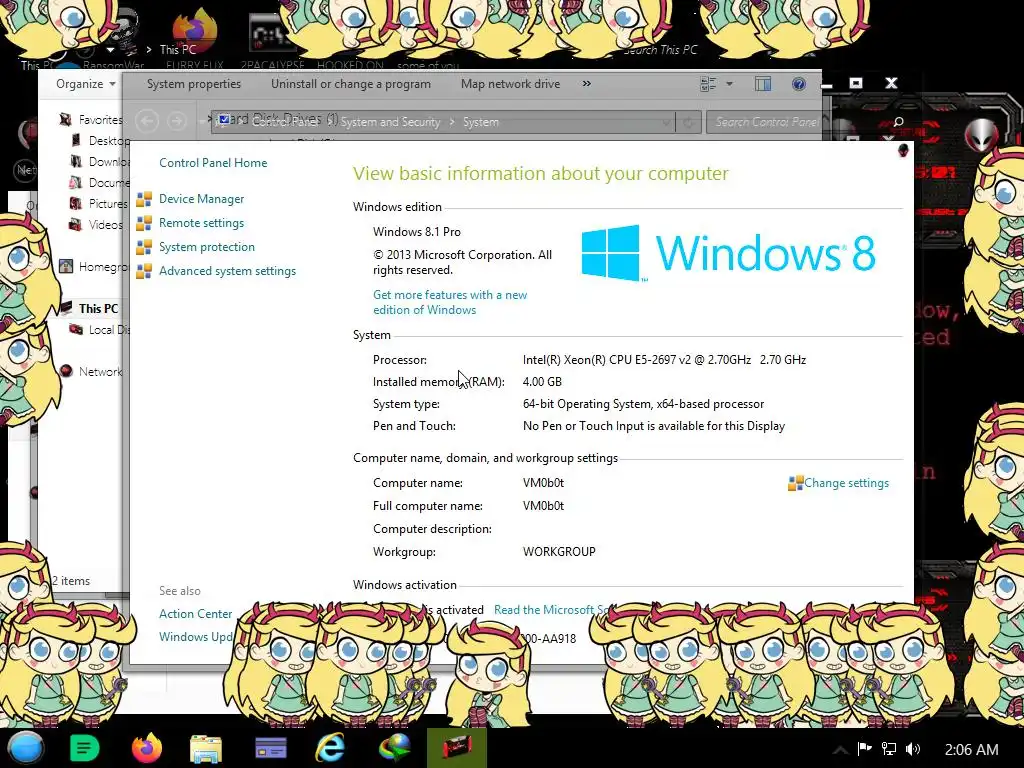This screenshot has height=768, width=1024.
Task: Click volume speaker icon in tray
Action: pyautogui.click(x=913, y=749)
